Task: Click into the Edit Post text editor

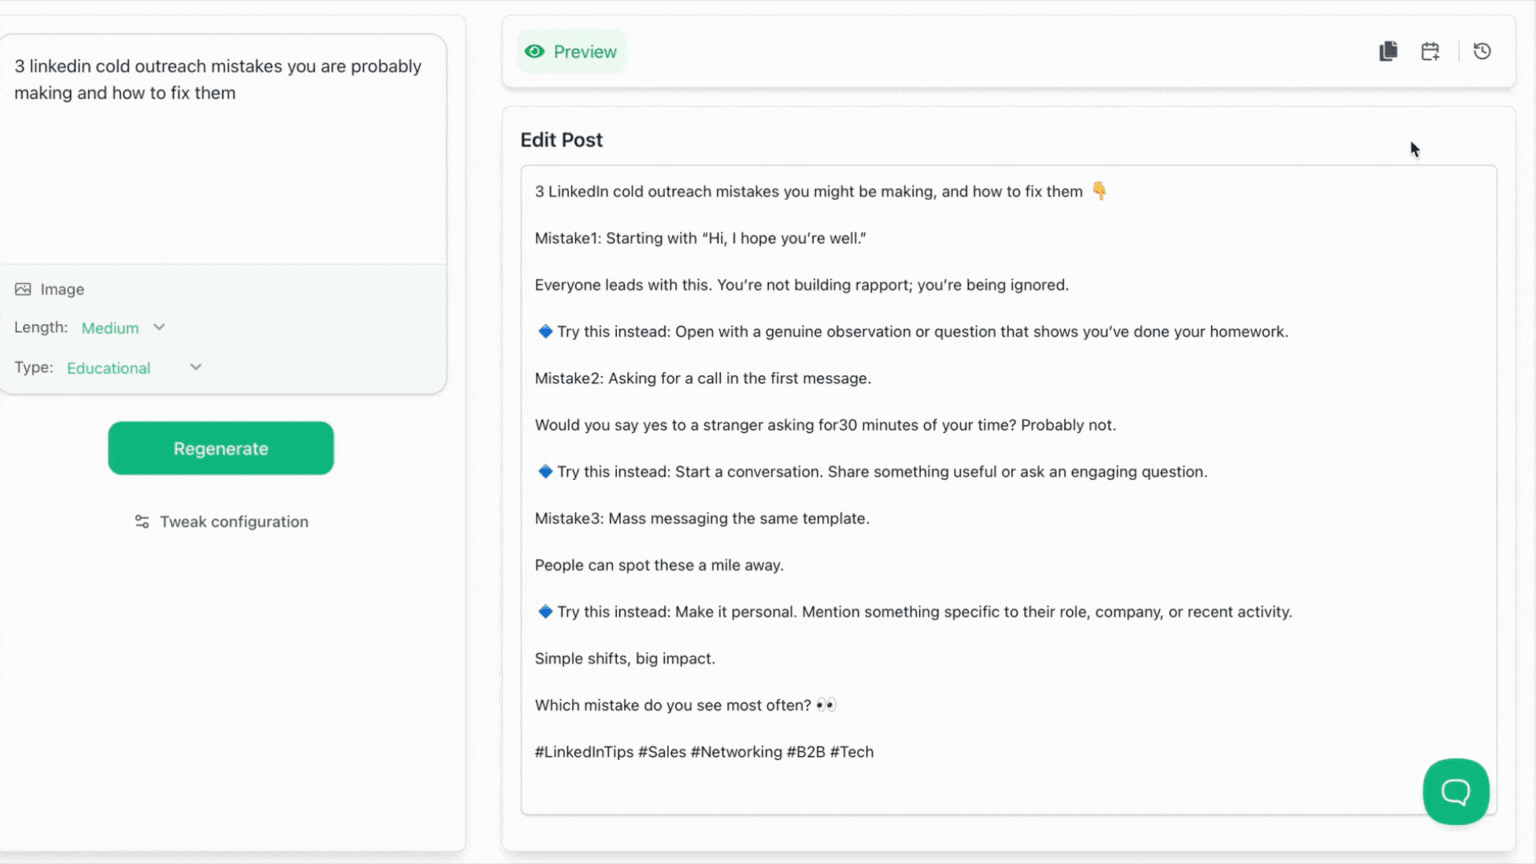Action: tap(1008, 490)
